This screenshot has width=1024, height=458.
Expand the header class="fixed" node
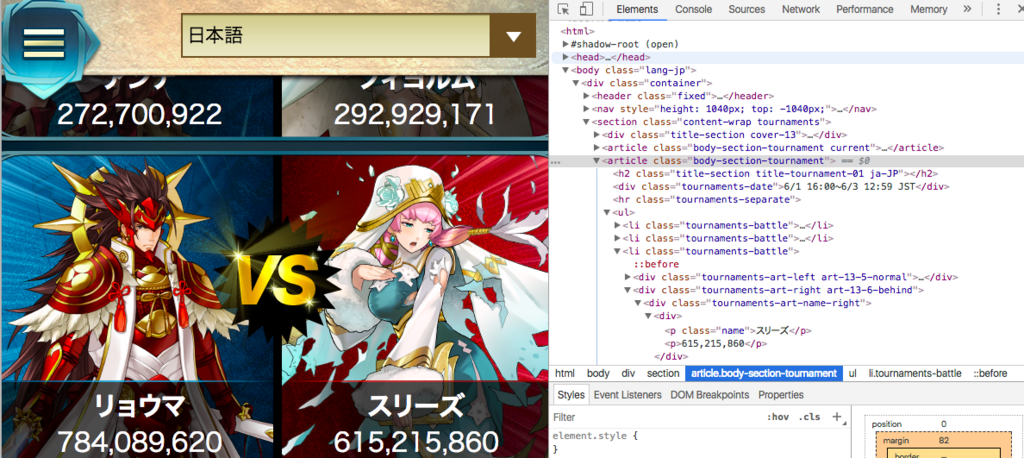click(x=586, y=96)
